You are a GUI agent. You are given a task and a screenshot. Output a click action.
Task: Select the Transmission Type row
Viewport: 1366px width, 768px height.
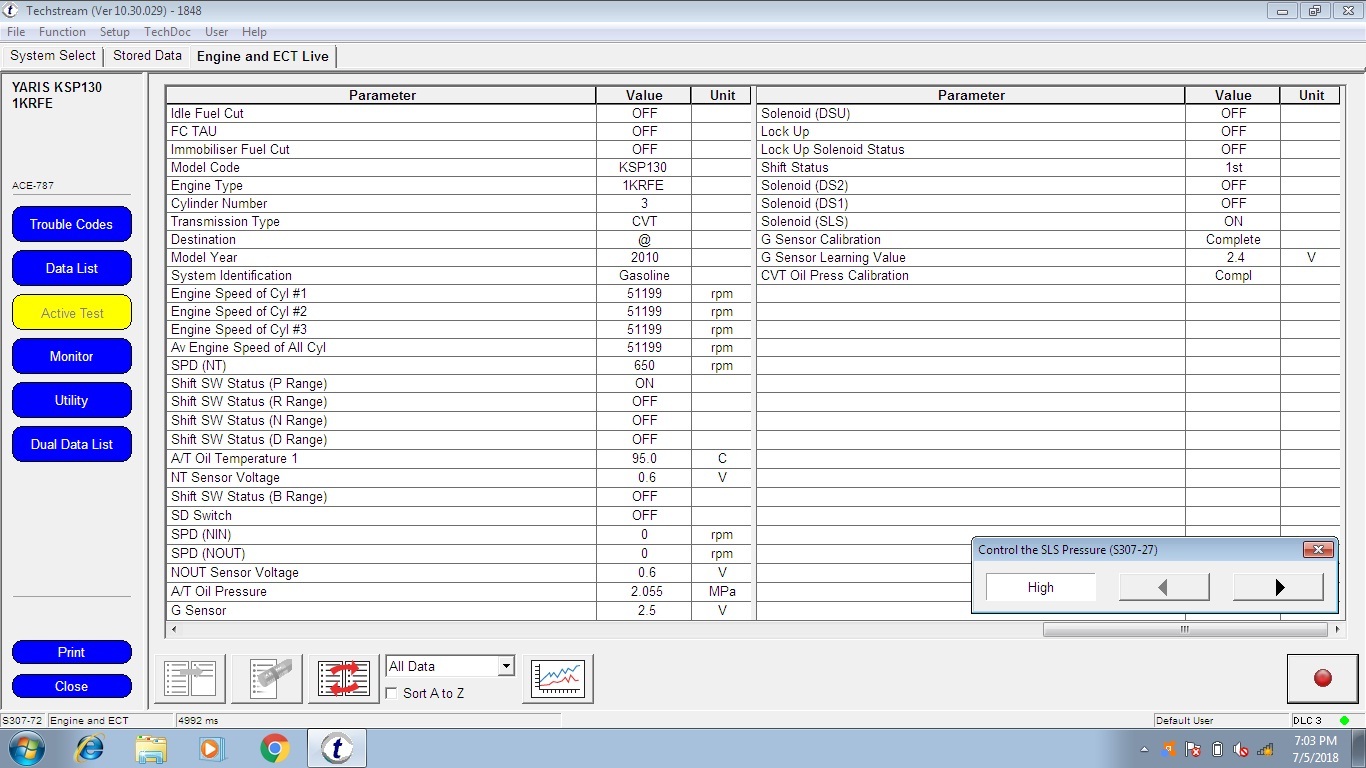458,221
